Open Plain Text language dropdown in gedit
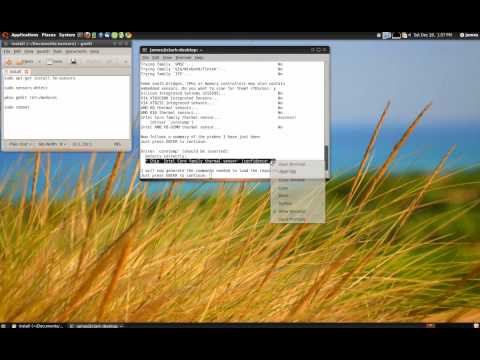 tap(20, 144)
